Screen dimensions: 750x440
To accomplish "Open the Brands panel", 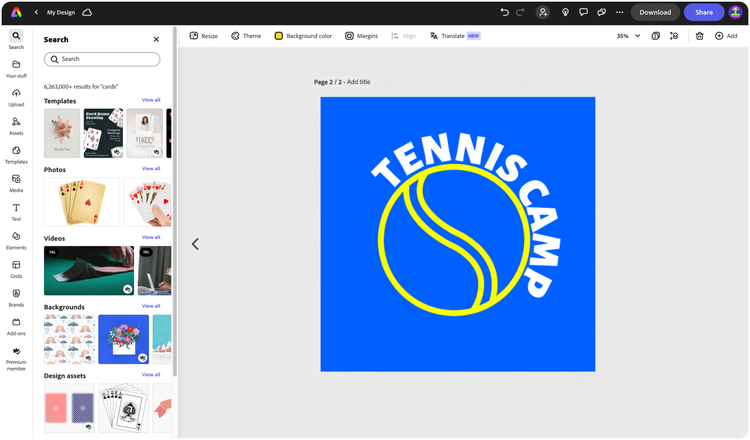I will [x=16, y=298].
